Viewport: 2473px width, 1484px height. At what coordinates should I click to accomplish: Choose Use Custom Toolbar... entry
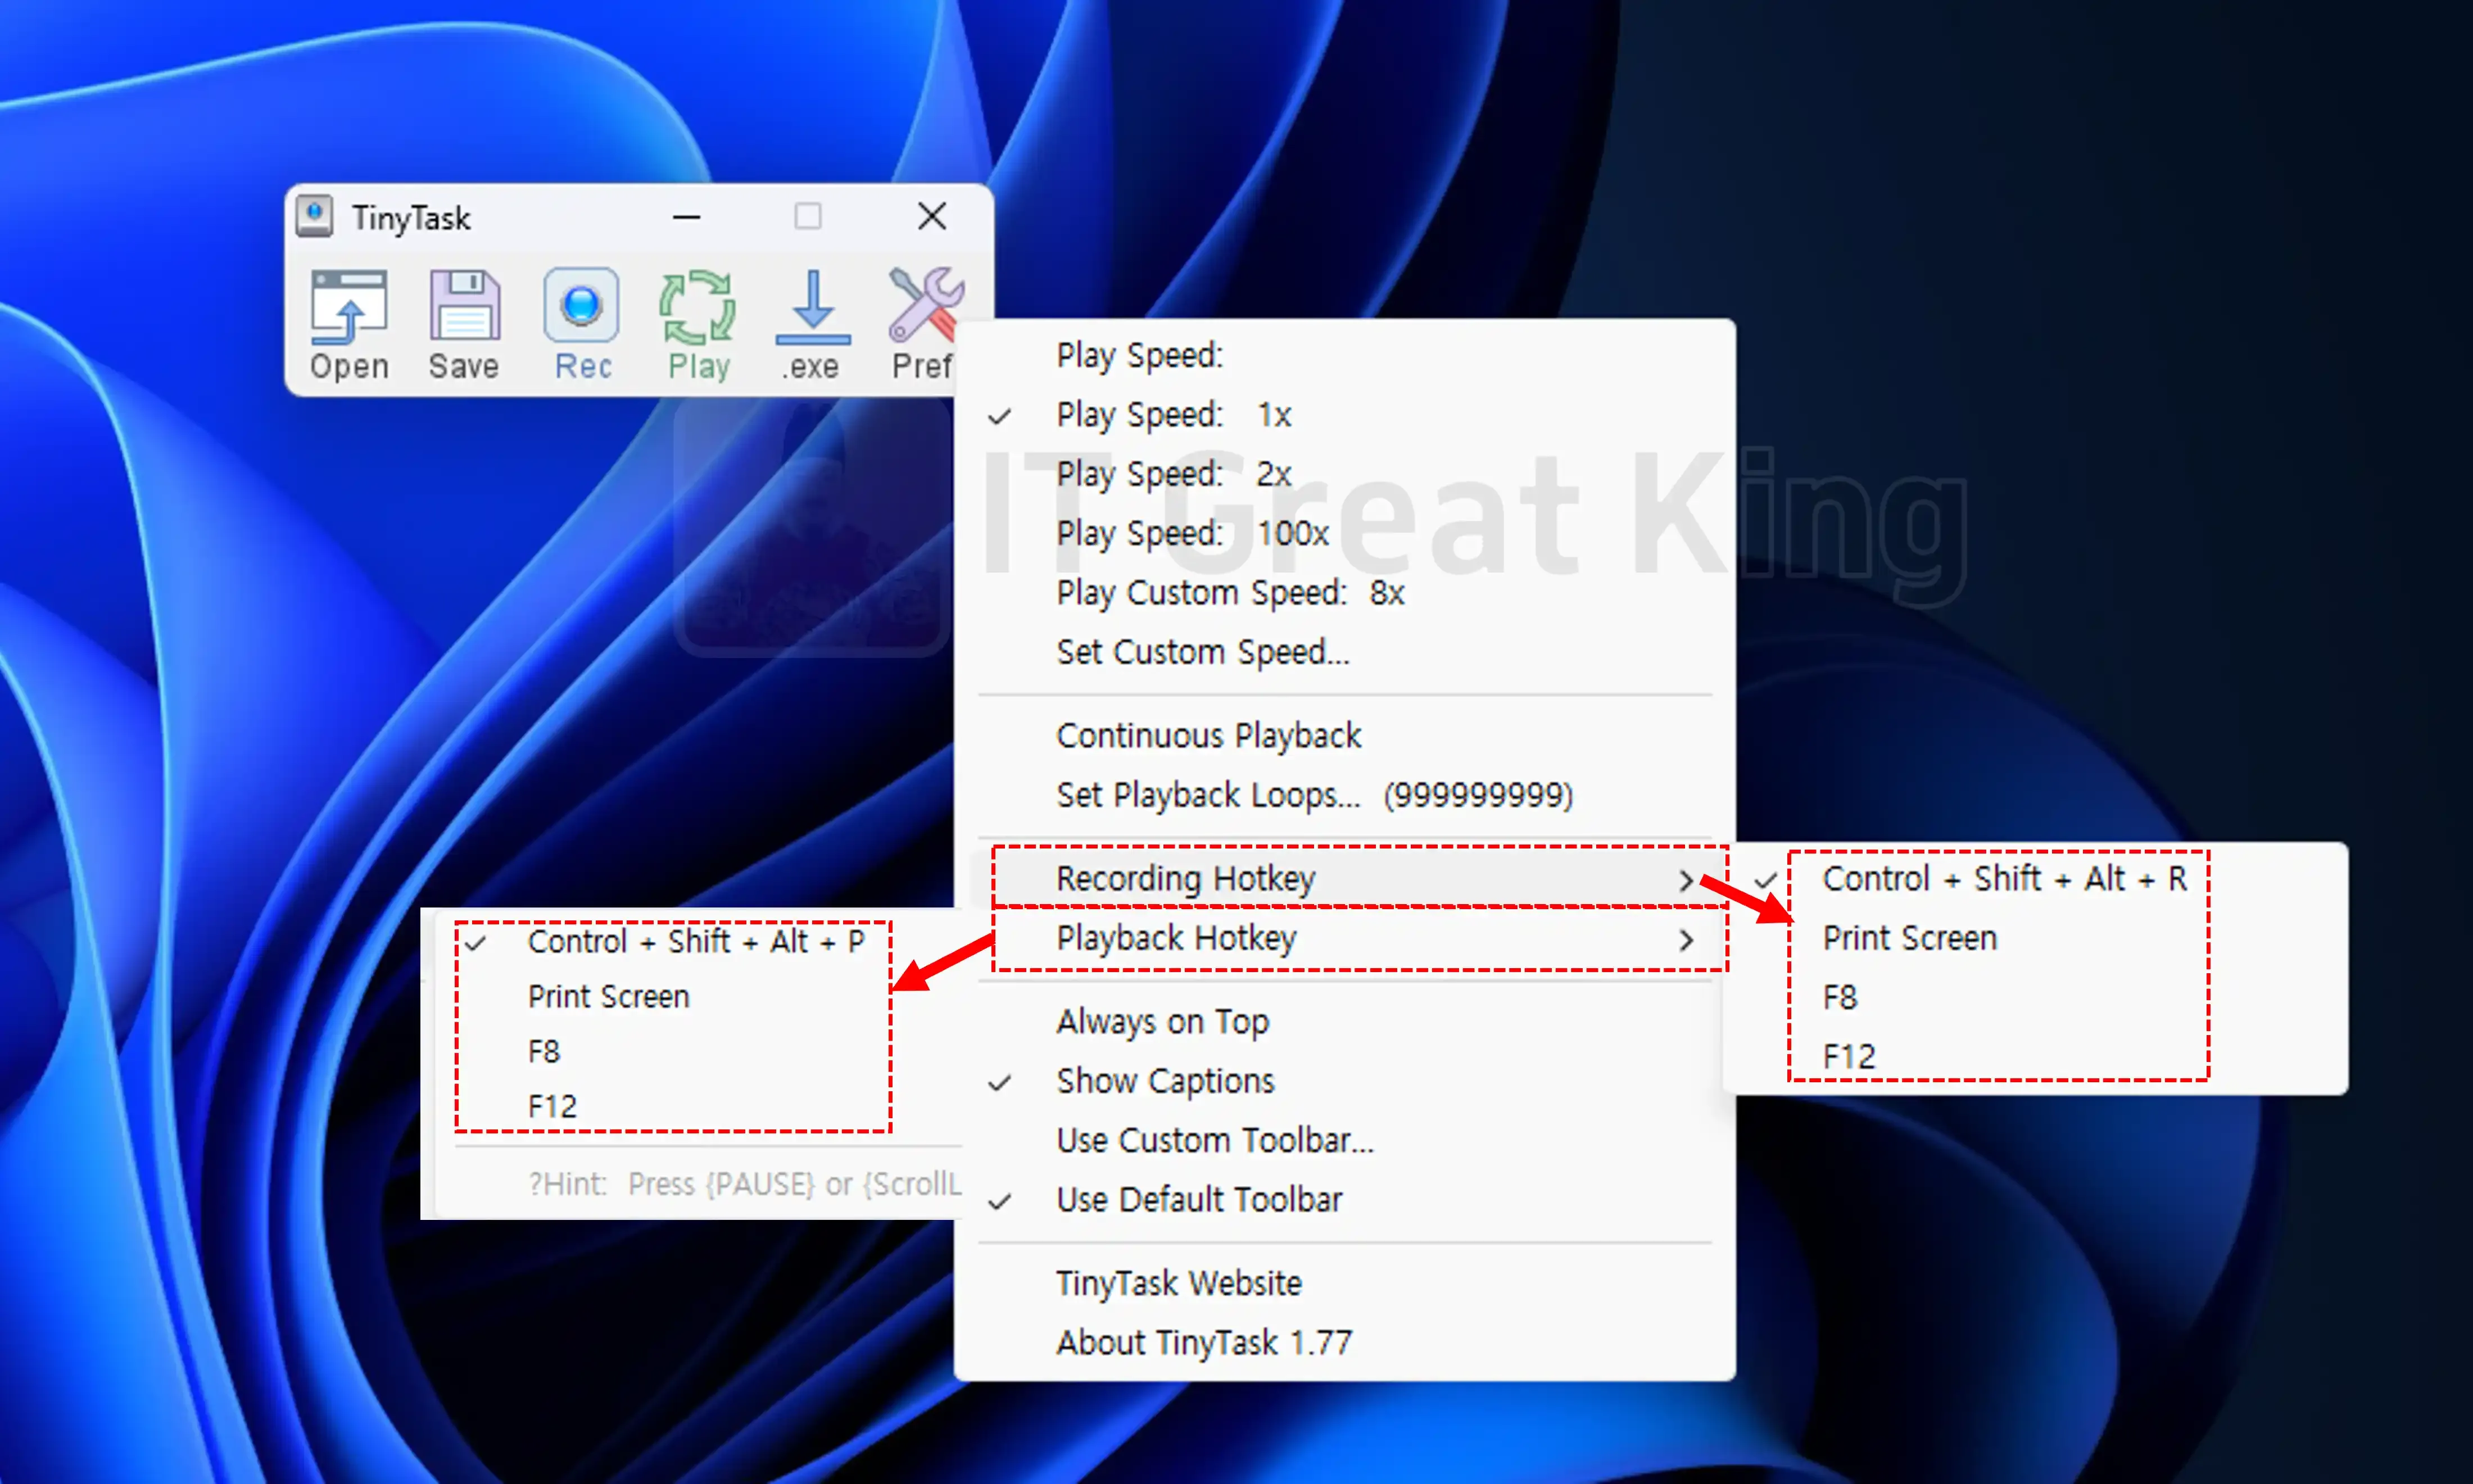[1344, 1140]
